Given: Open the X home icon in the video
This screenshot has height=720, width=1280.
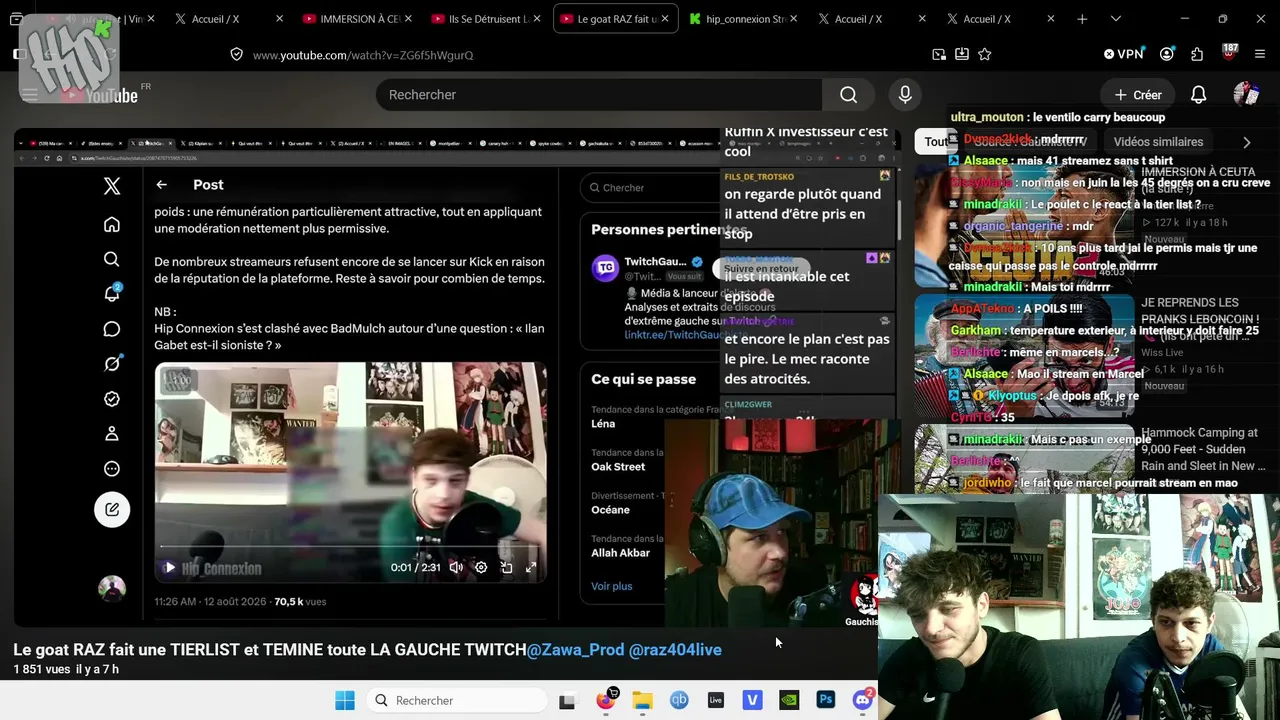Looking at the screenshot, I should [112, 224].
